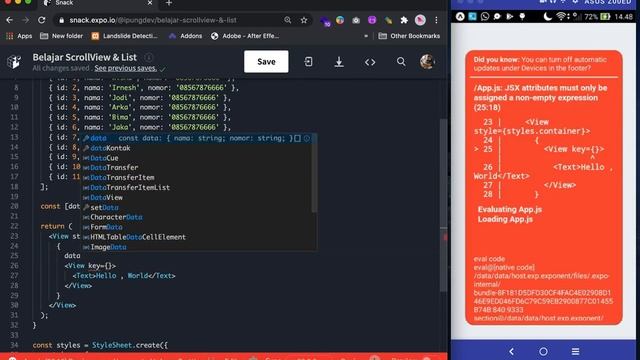Open the Landslide Detecti... bookmark
Screen dimensions: 640x360
pos(124,36)
